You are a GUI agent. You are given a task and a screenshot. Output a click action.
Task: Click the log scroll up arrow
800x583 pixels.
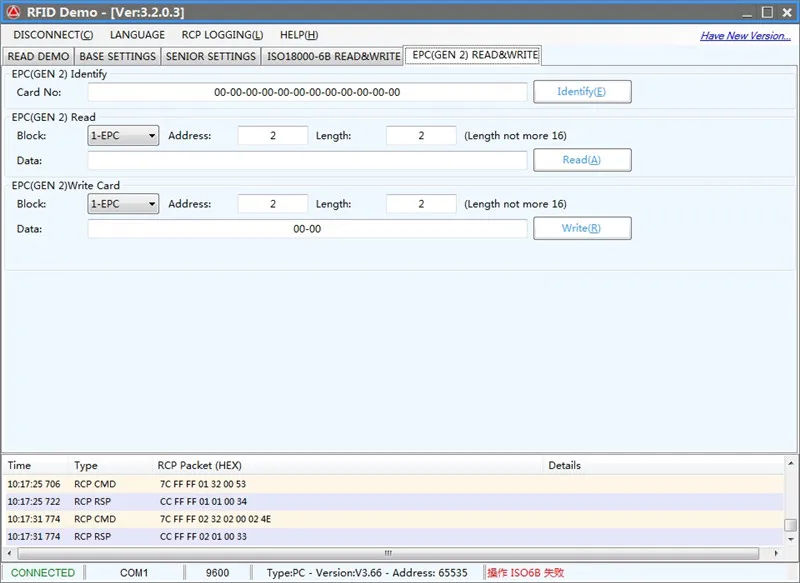click(791, 464)
